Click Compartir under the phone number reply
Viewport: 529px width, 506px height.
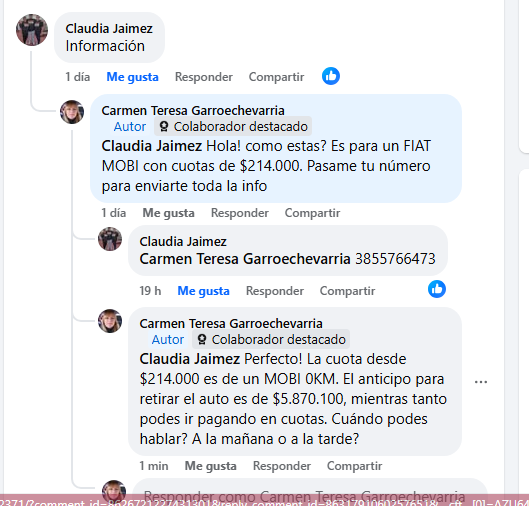coord(347,291)
